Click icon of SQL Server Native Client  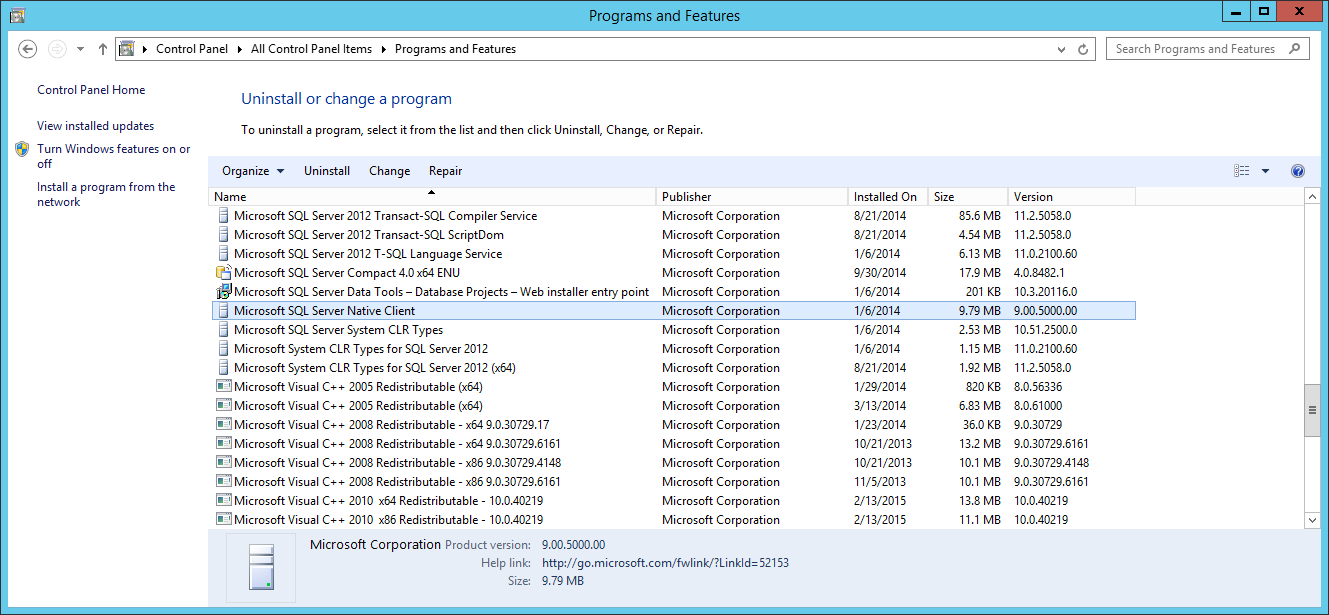click(x=224, y=311)
